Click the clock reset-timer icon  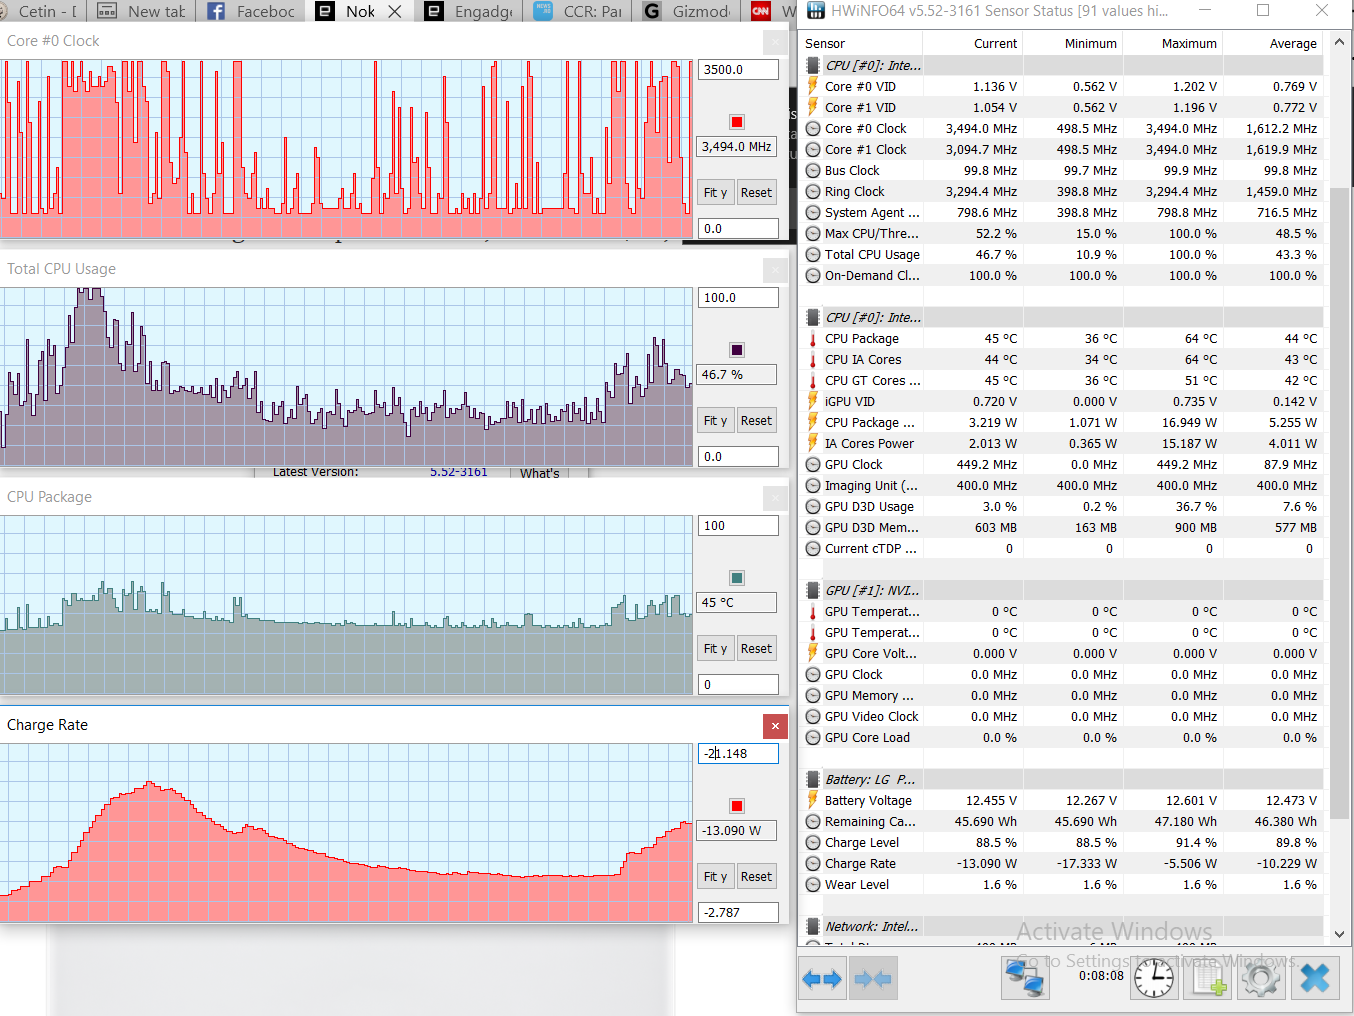coord(1154,978)
